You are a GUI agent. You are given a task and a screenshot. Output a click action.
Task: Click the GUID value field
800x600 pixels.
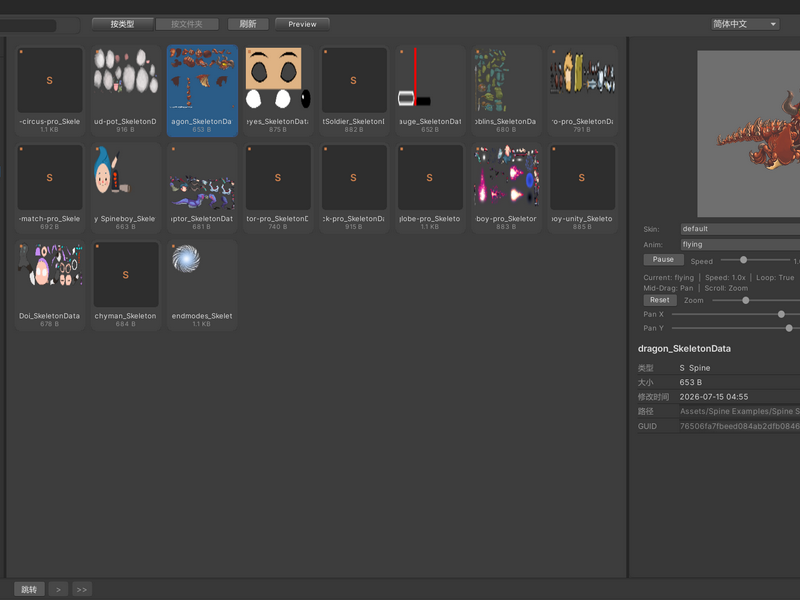click(739, 426)
